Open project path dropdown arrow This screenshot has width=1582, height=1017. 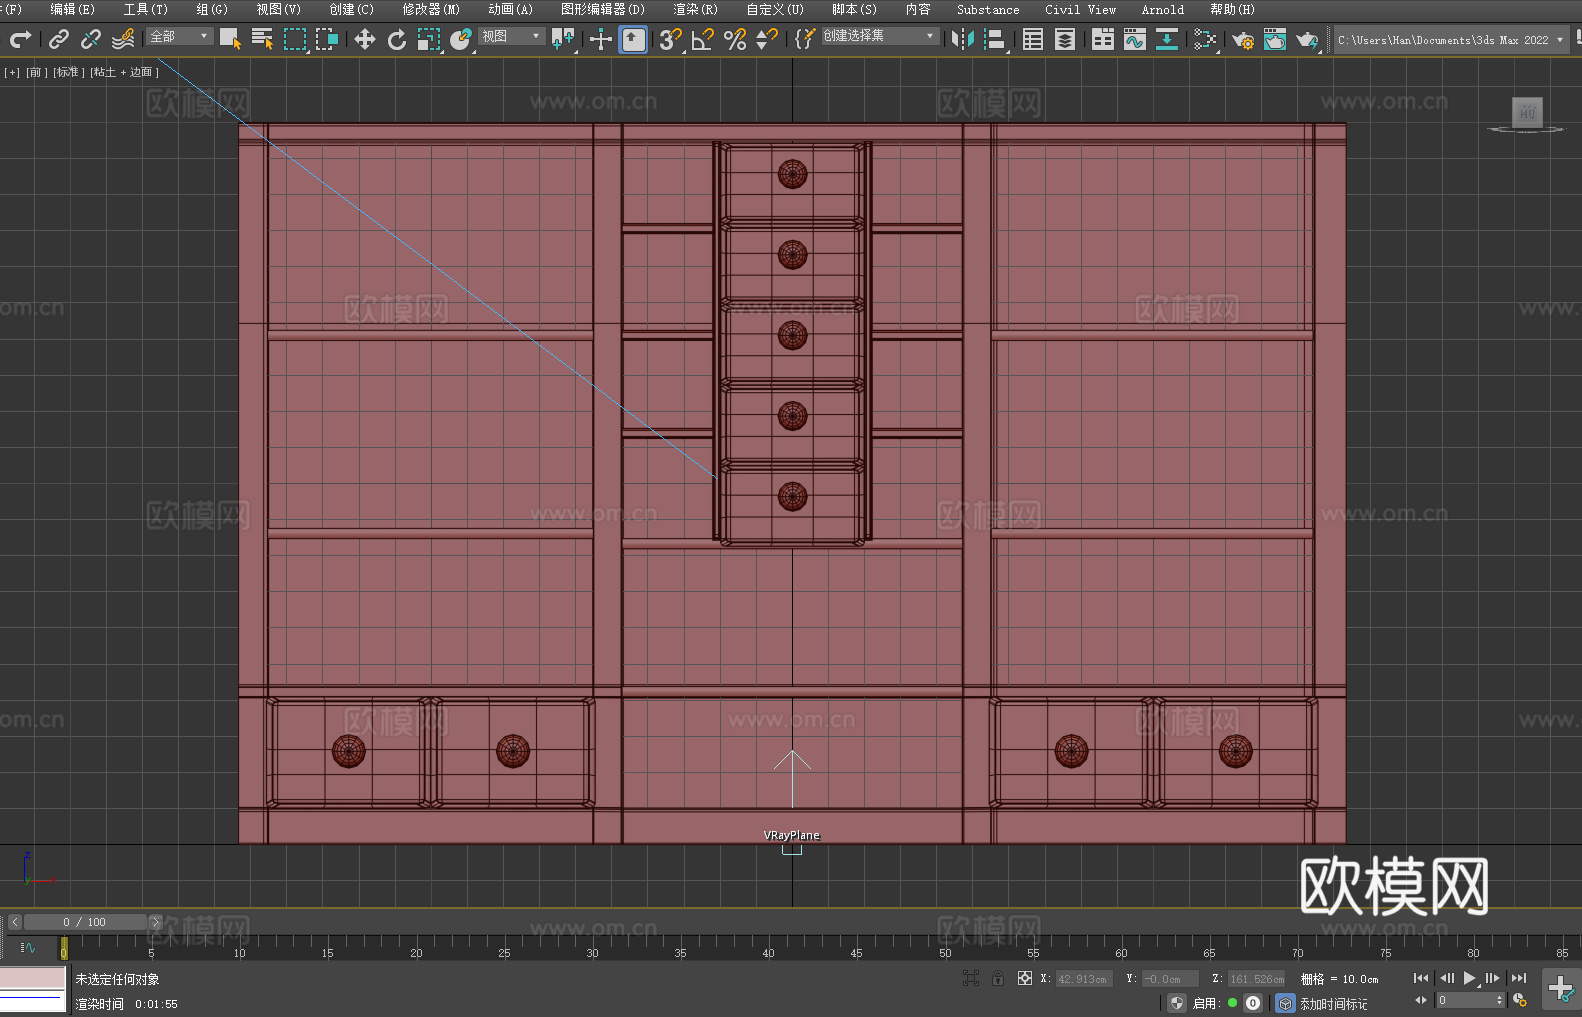click(x=1559, y=40)
